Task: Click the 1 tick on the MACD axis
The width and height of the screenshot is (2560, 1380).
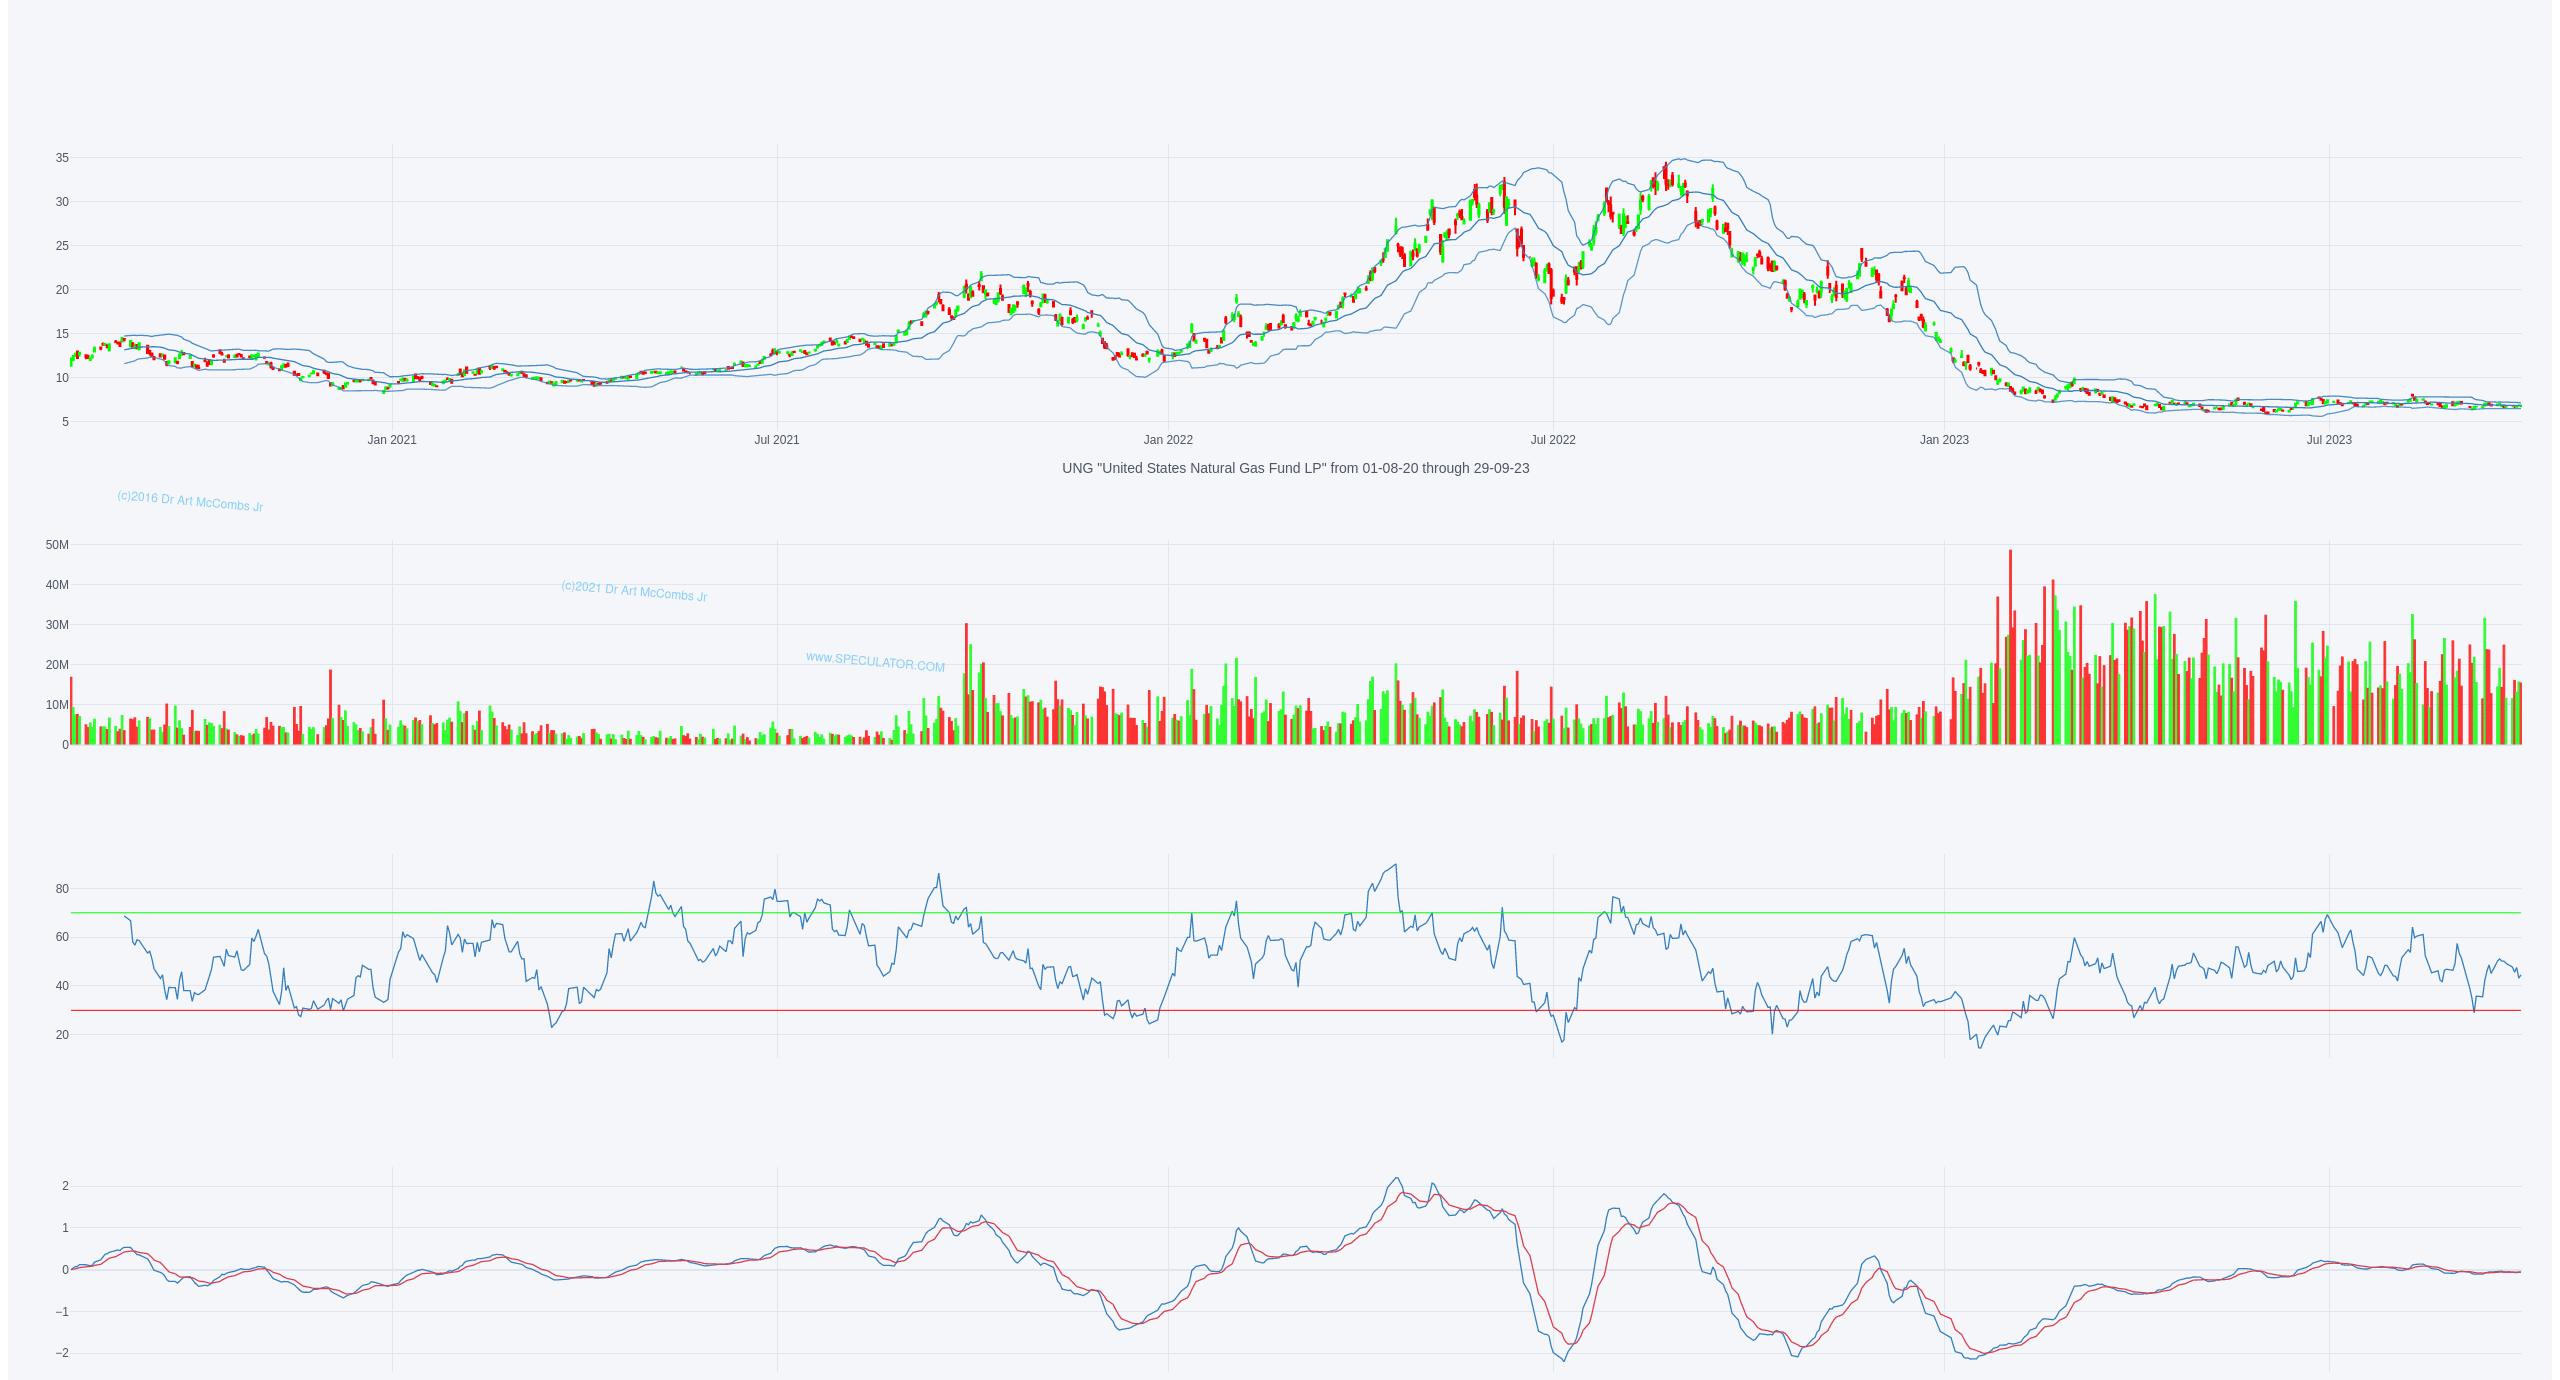Action: tap(65, 1228)
